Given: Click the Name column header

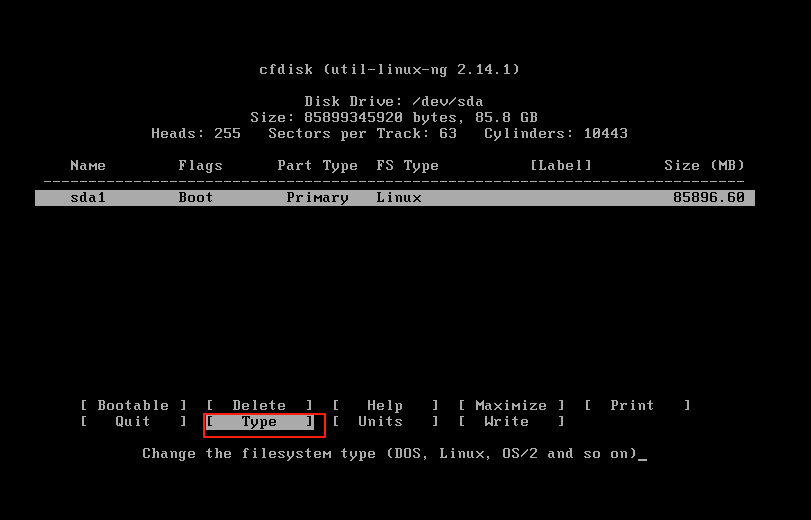Looking at the screenshot, I should point(88,166).
